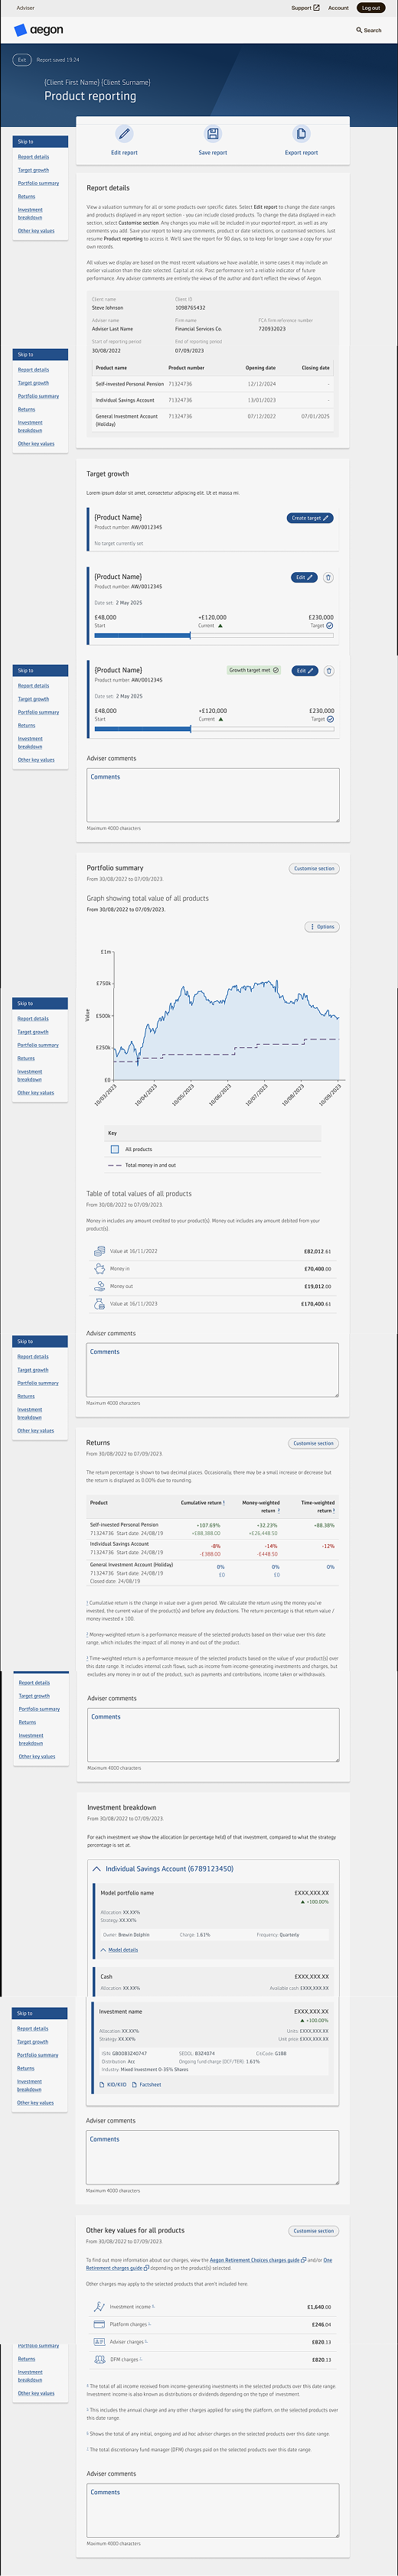Click the '£19,012.00' Money out value
The height and width of the screenshot is (2576, 398).
click(x=317, y=1286)
